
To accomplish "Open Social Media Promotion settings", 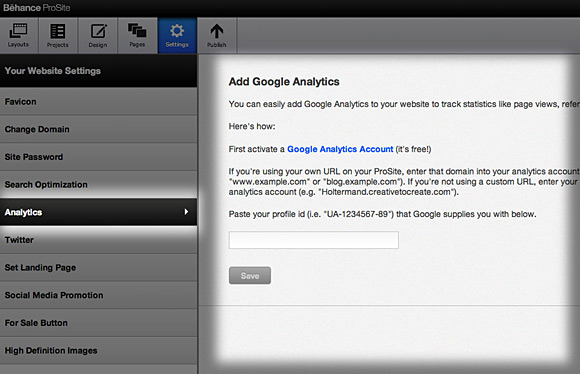I will pyautogui.click(x=98, y=295).
